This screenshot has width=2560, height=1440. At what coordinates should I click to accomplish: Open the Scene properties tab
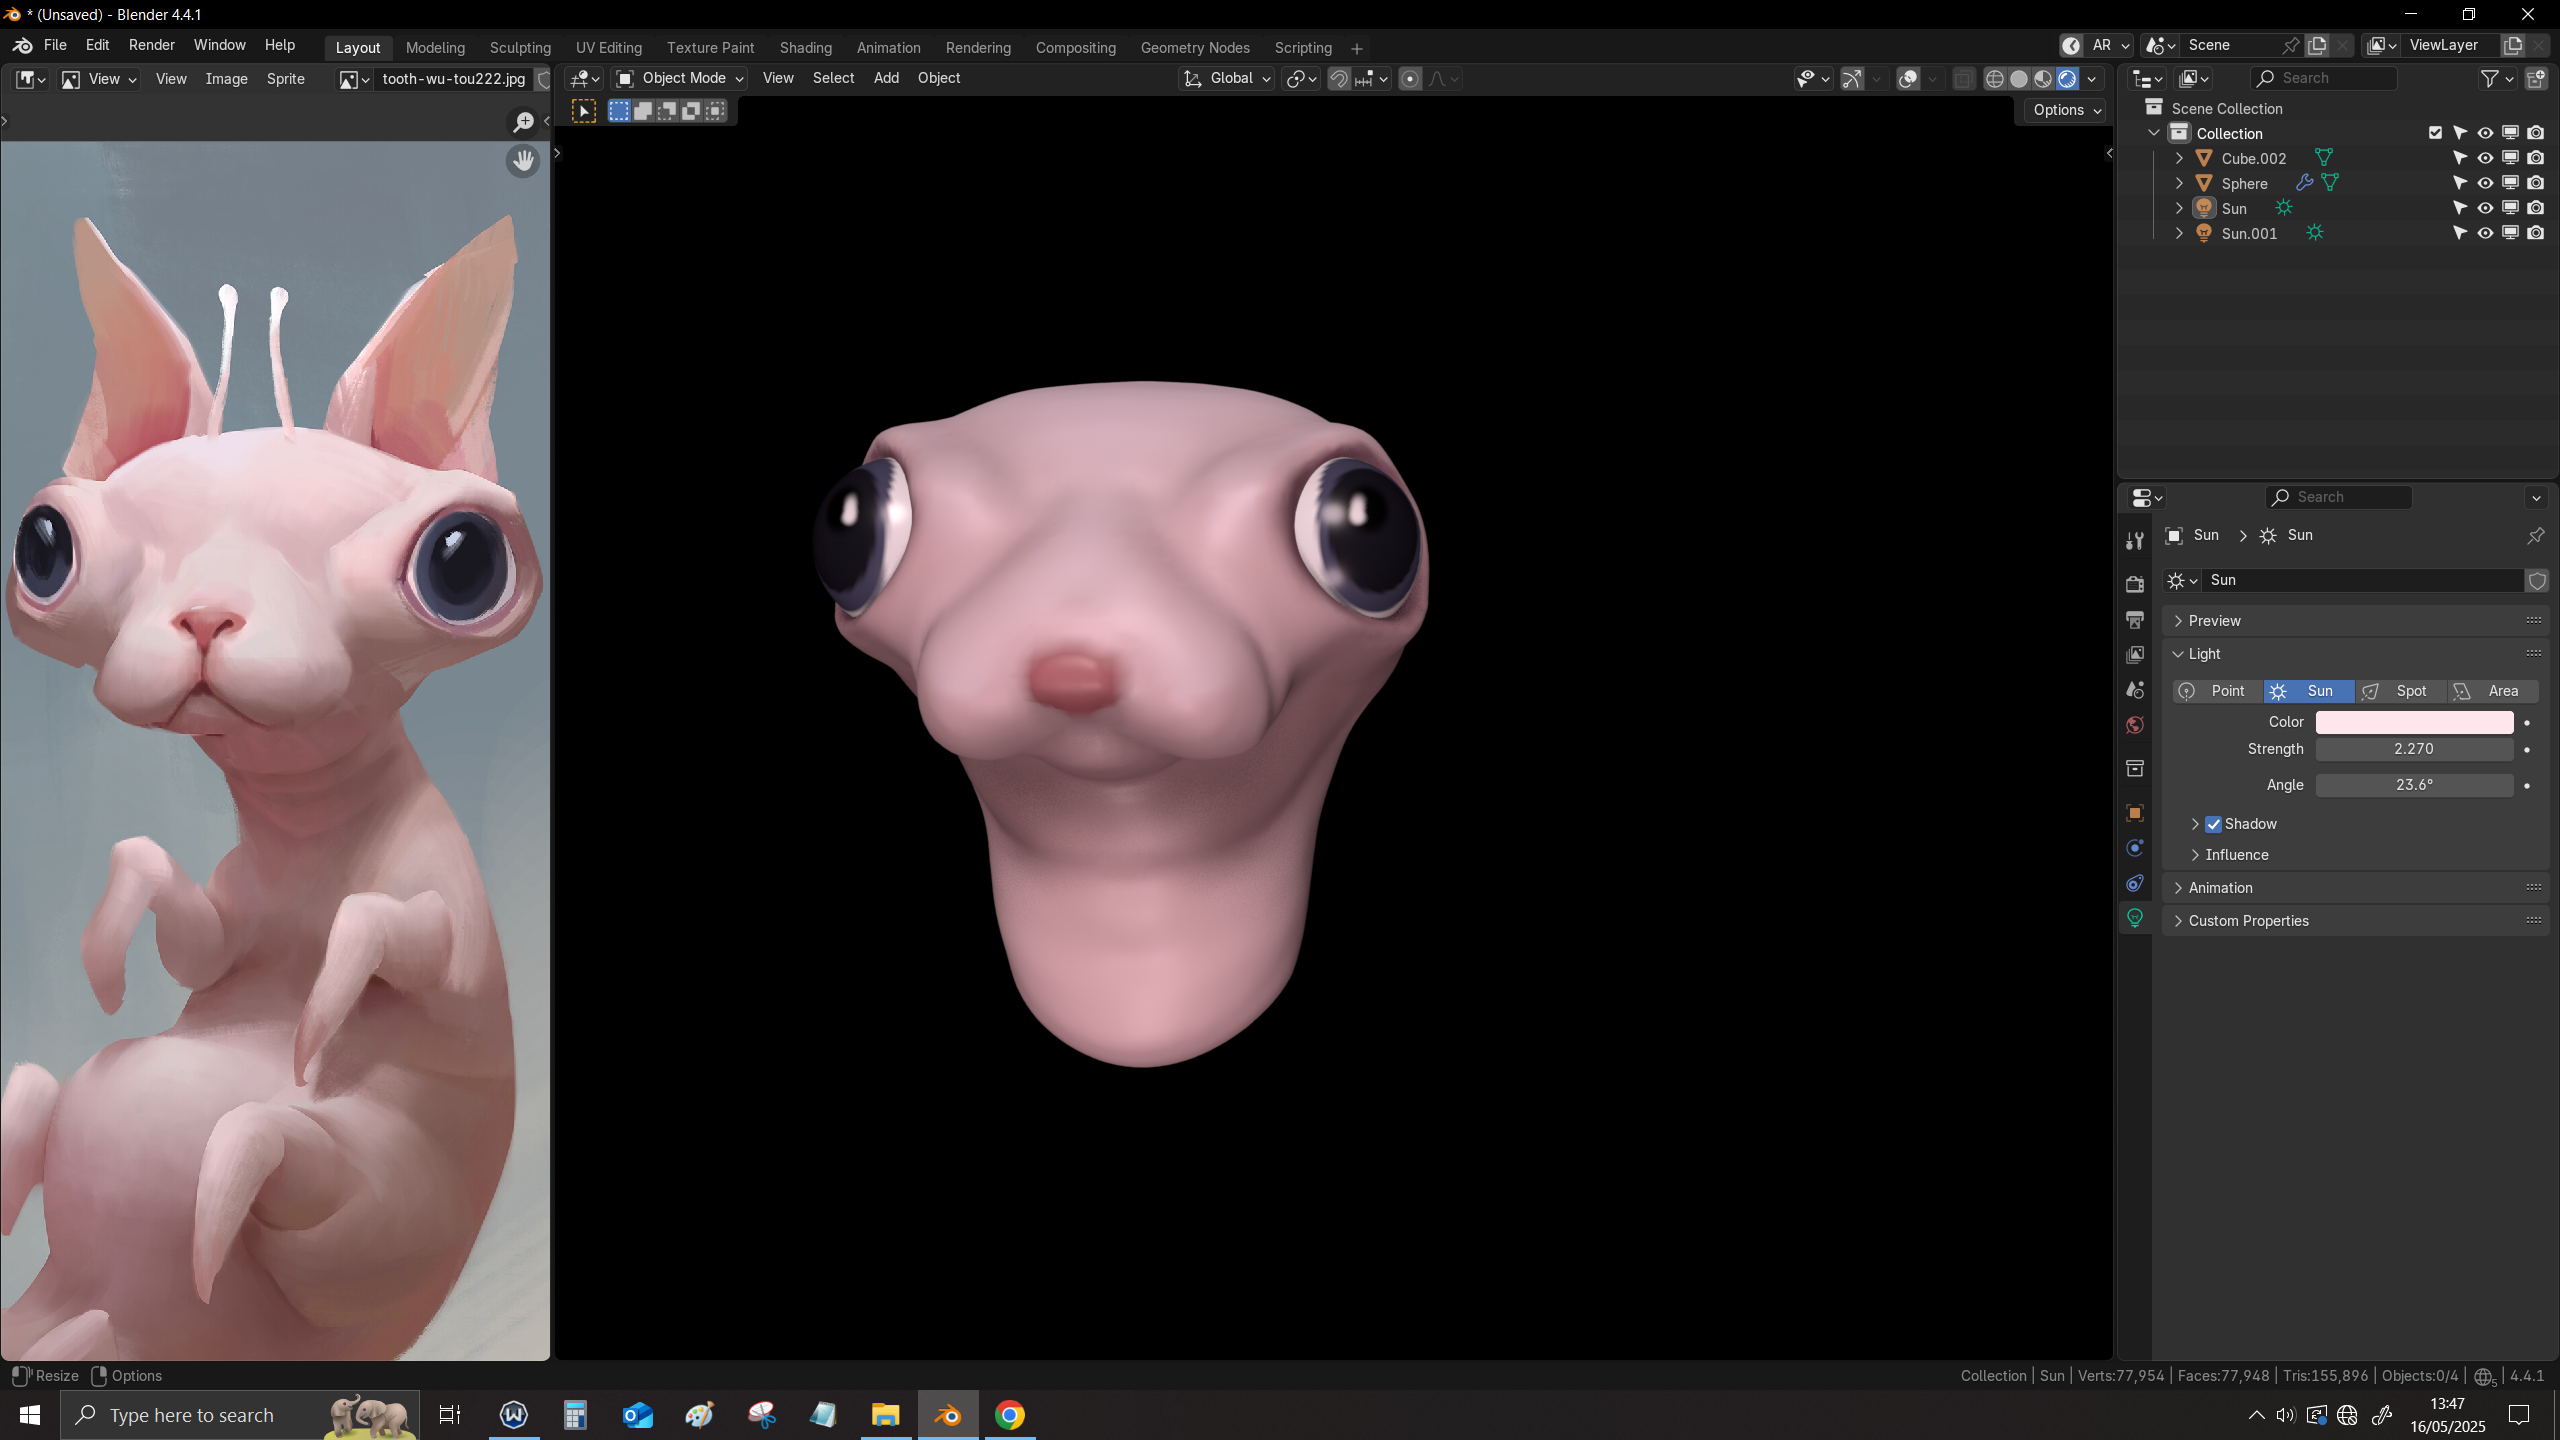[x=2135, y=690]
